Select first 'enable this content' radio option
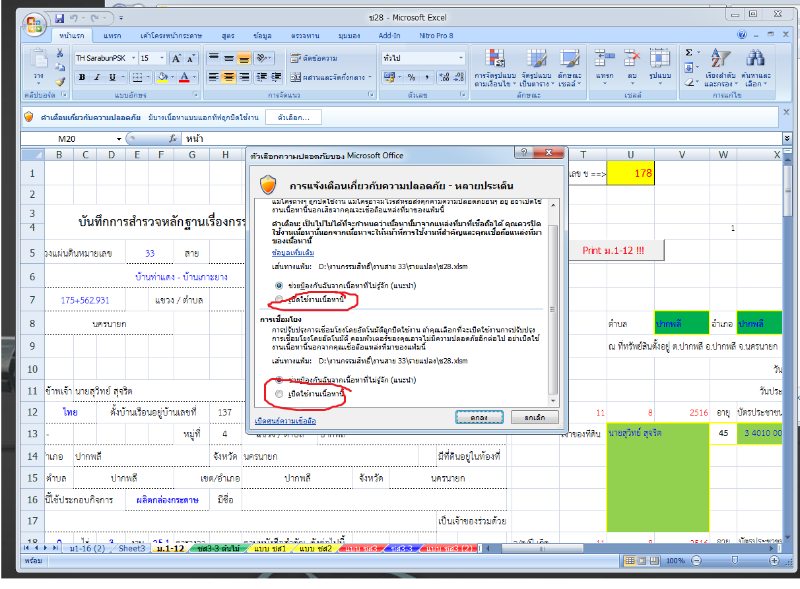 click(x=279, y=300)
